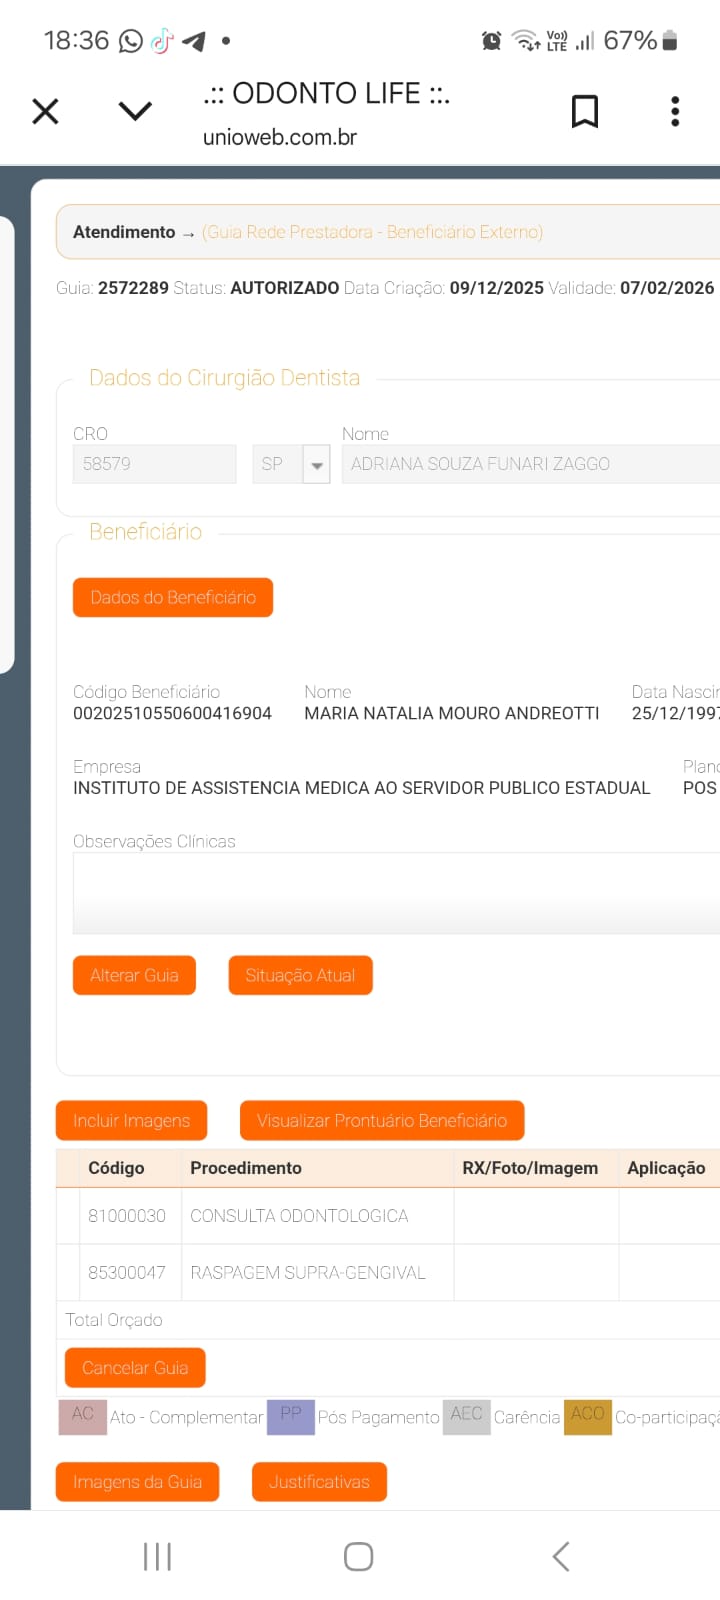Bookmark the Odonto Life page
This screenshot has width=720, height=1600.
coord(585,111)
